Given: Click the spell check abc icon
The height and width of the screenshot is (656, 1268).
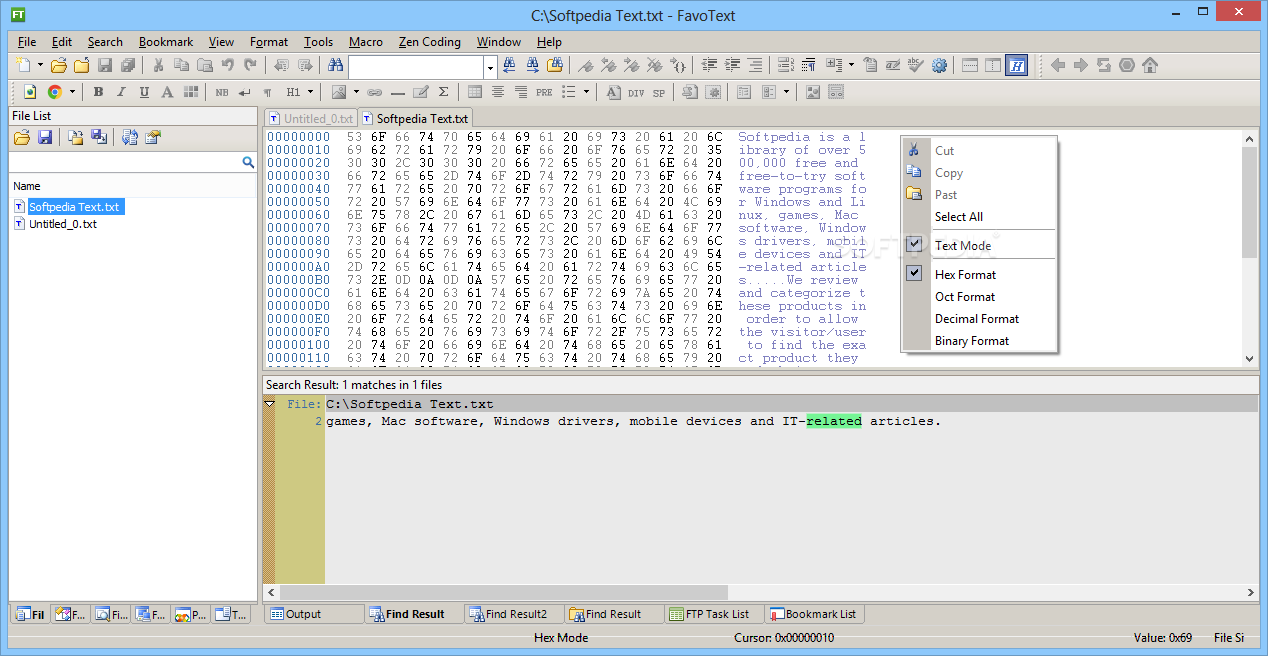Looking at the screenshot, I should pyautogui.click(x=915, y=65).
